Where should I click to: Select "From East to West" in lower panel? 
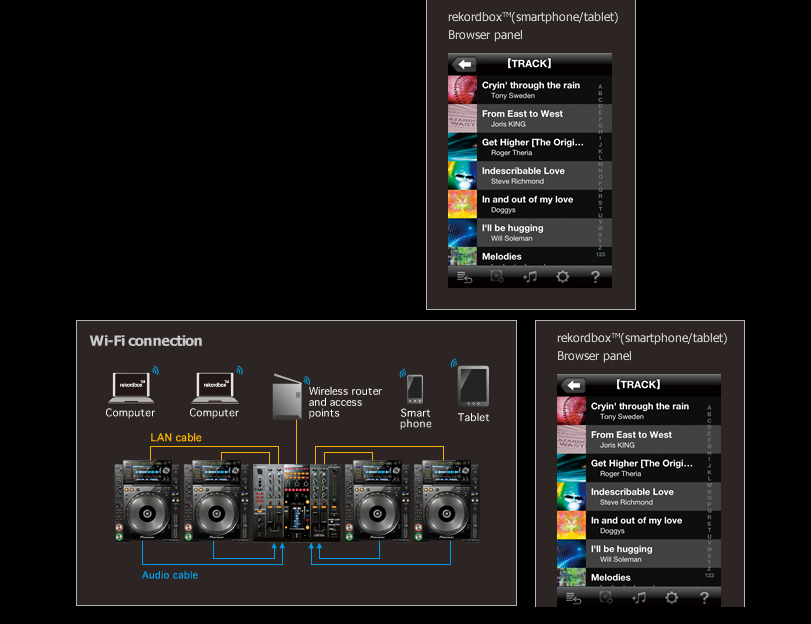(x=639, y=439)
